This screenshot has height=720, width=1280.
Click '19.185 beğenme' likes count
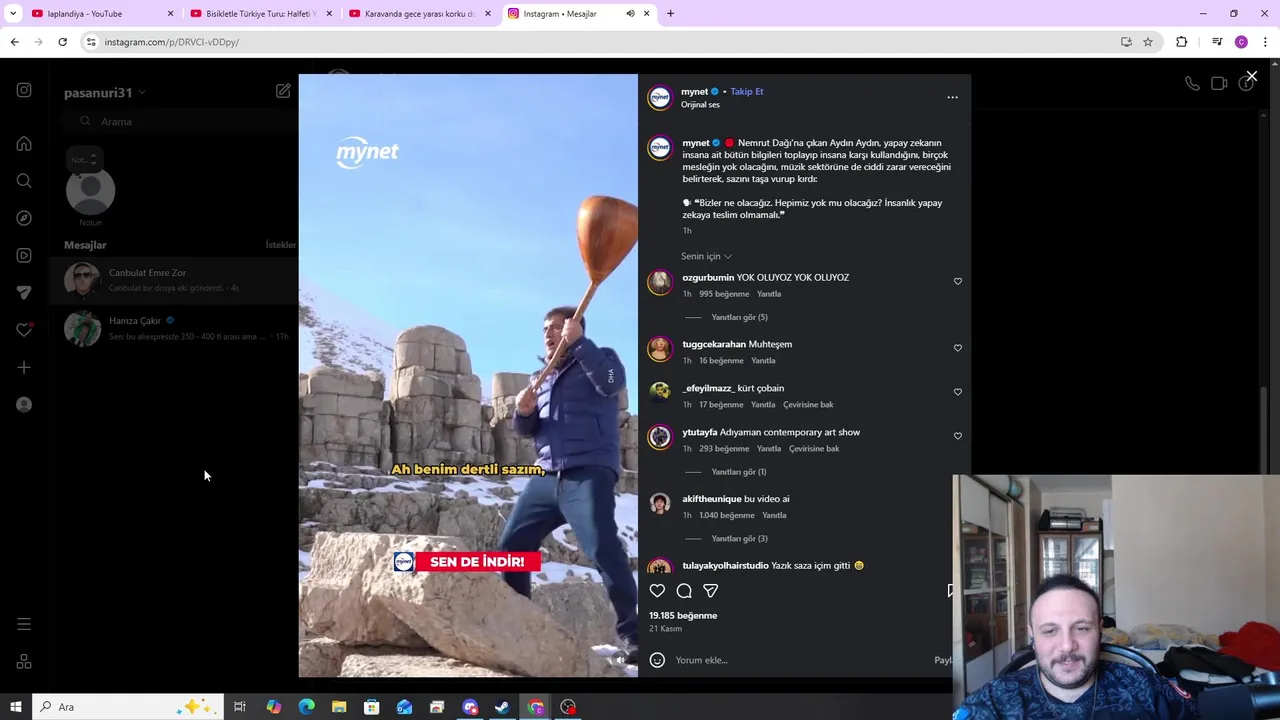point(683,615)
